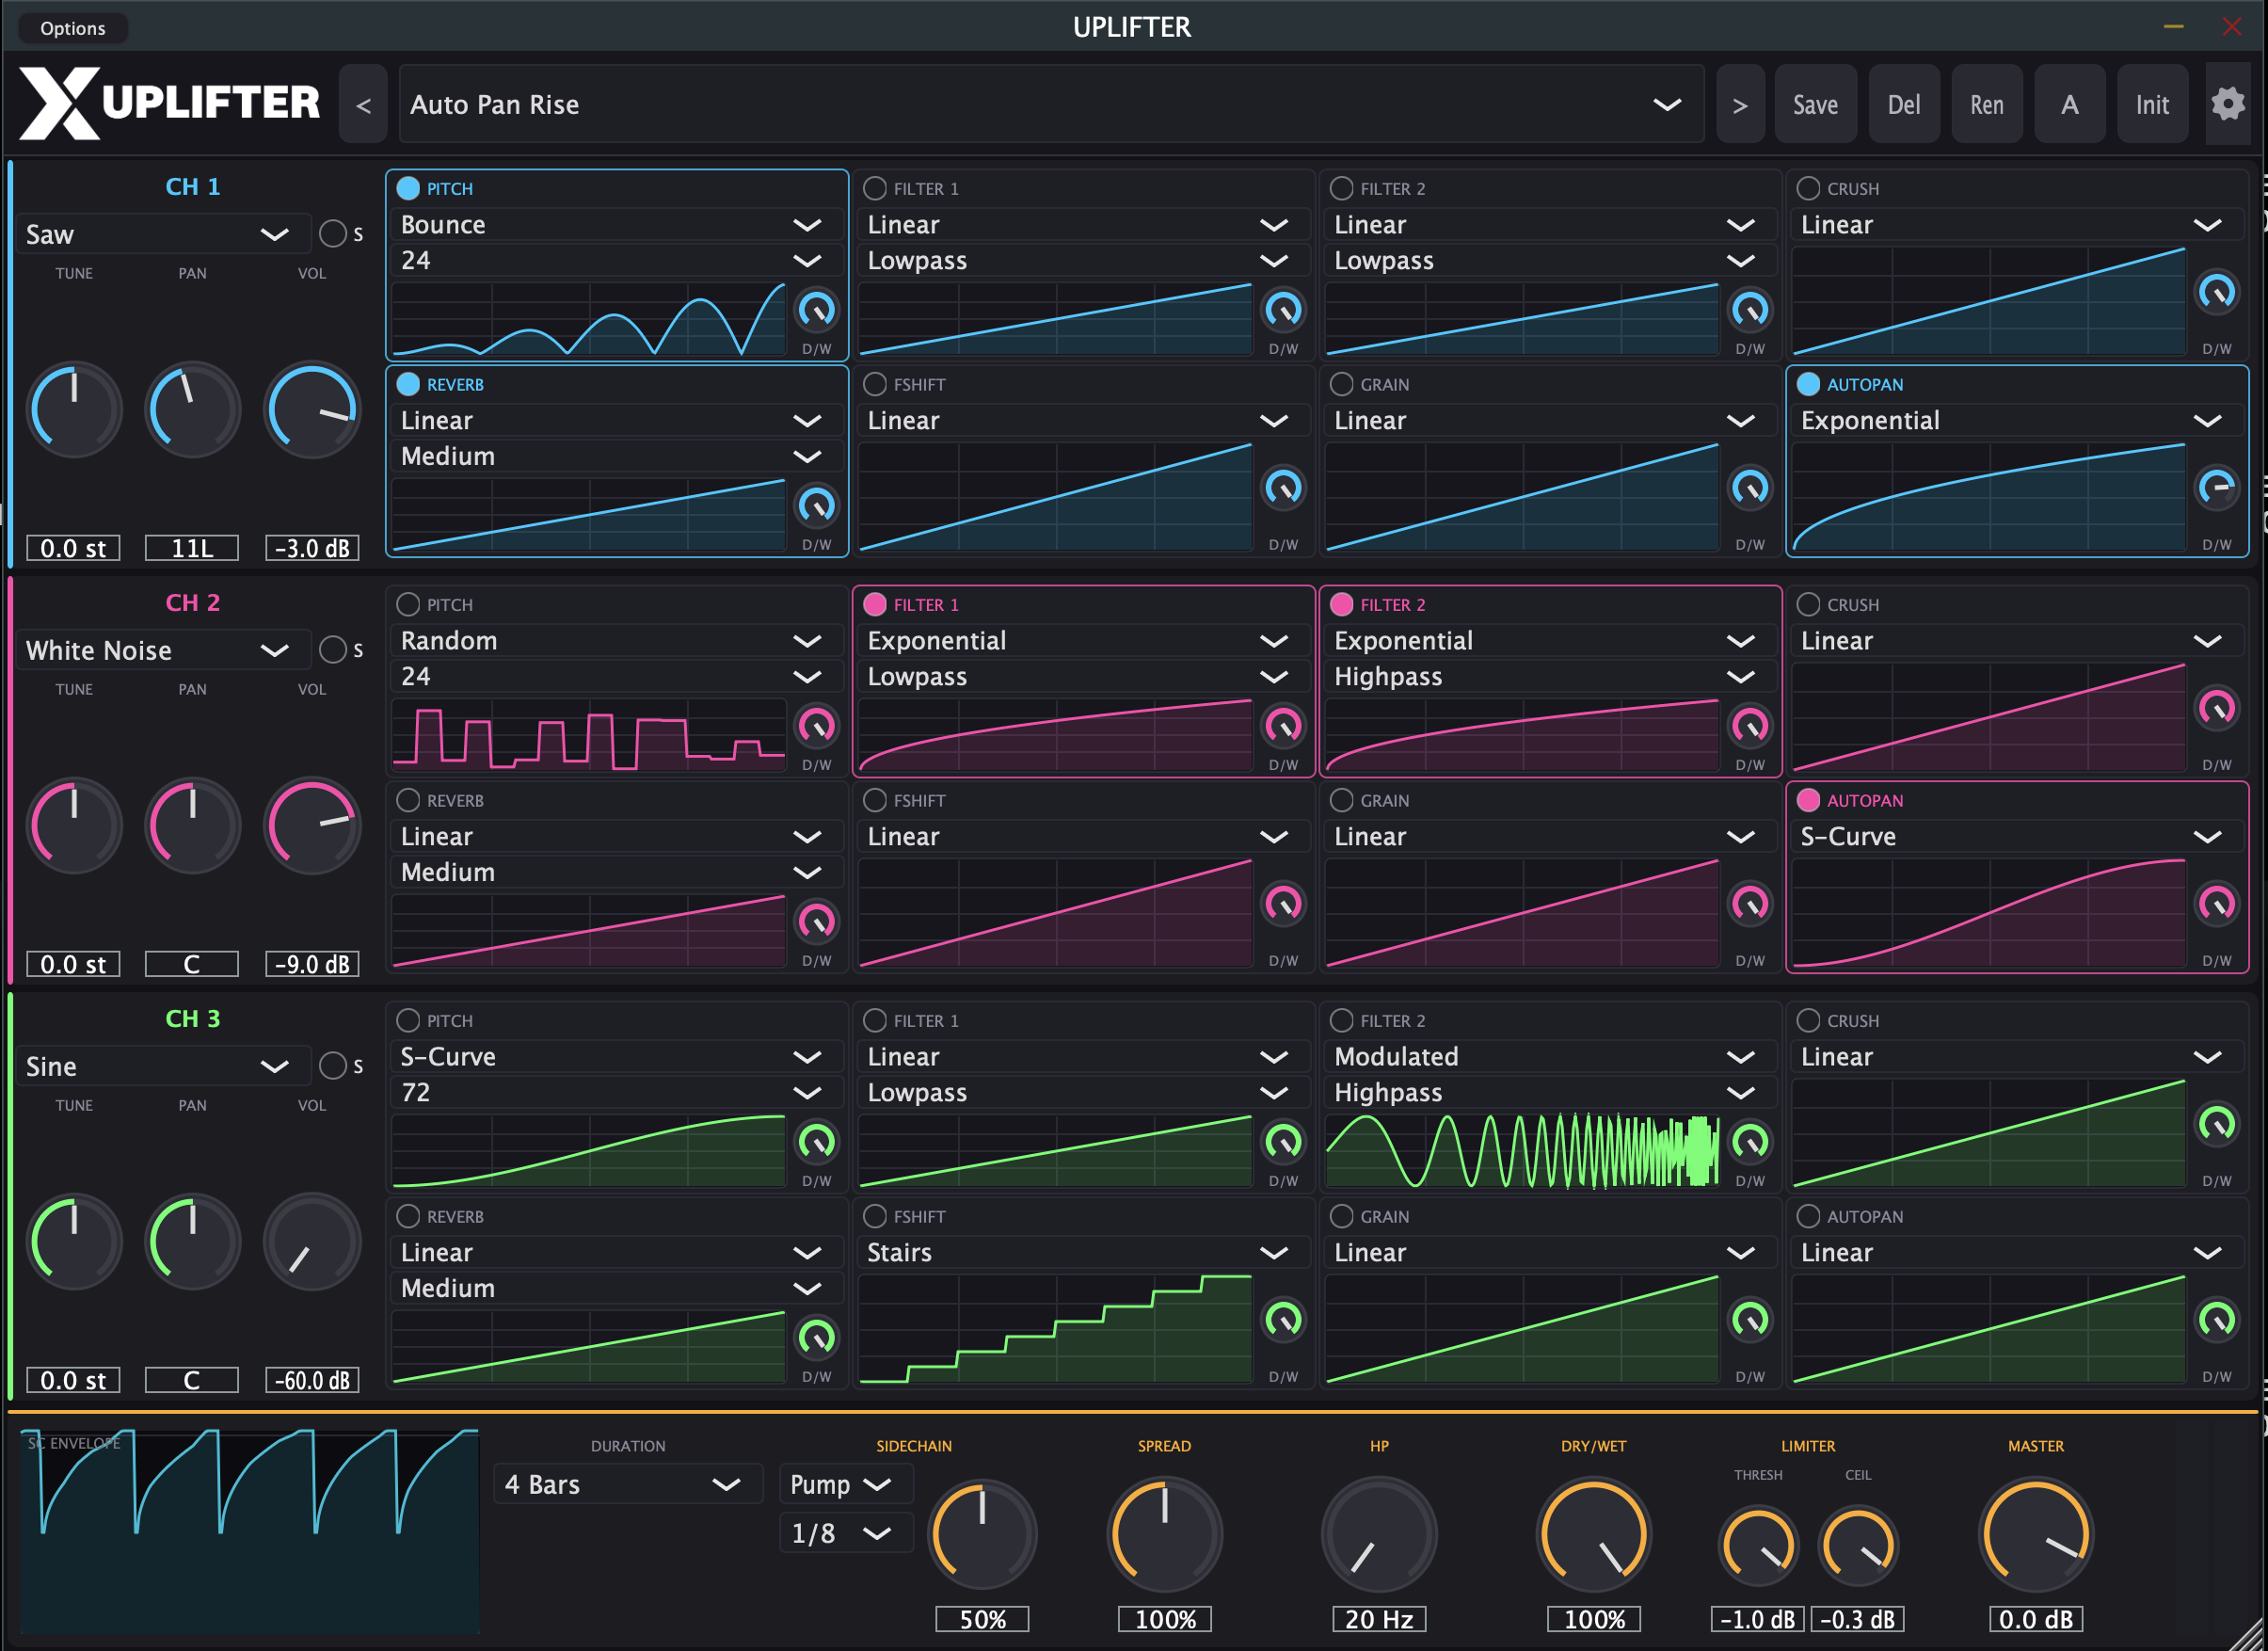Click the Sidechain amount knob
This screenshot has width=2268, height=1651.
click(983, 1535)
